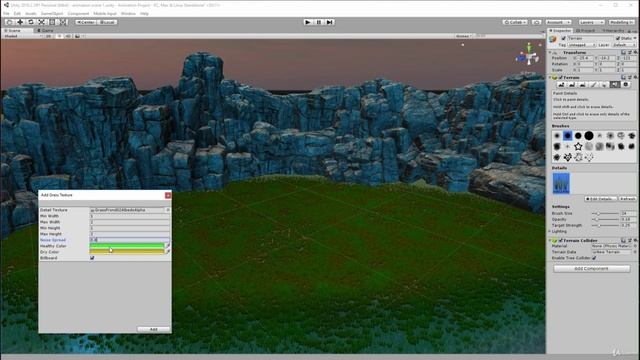Viewport: 640px width, 360px height.
Task: Choose the star outline brush
Action: (578, 146)
